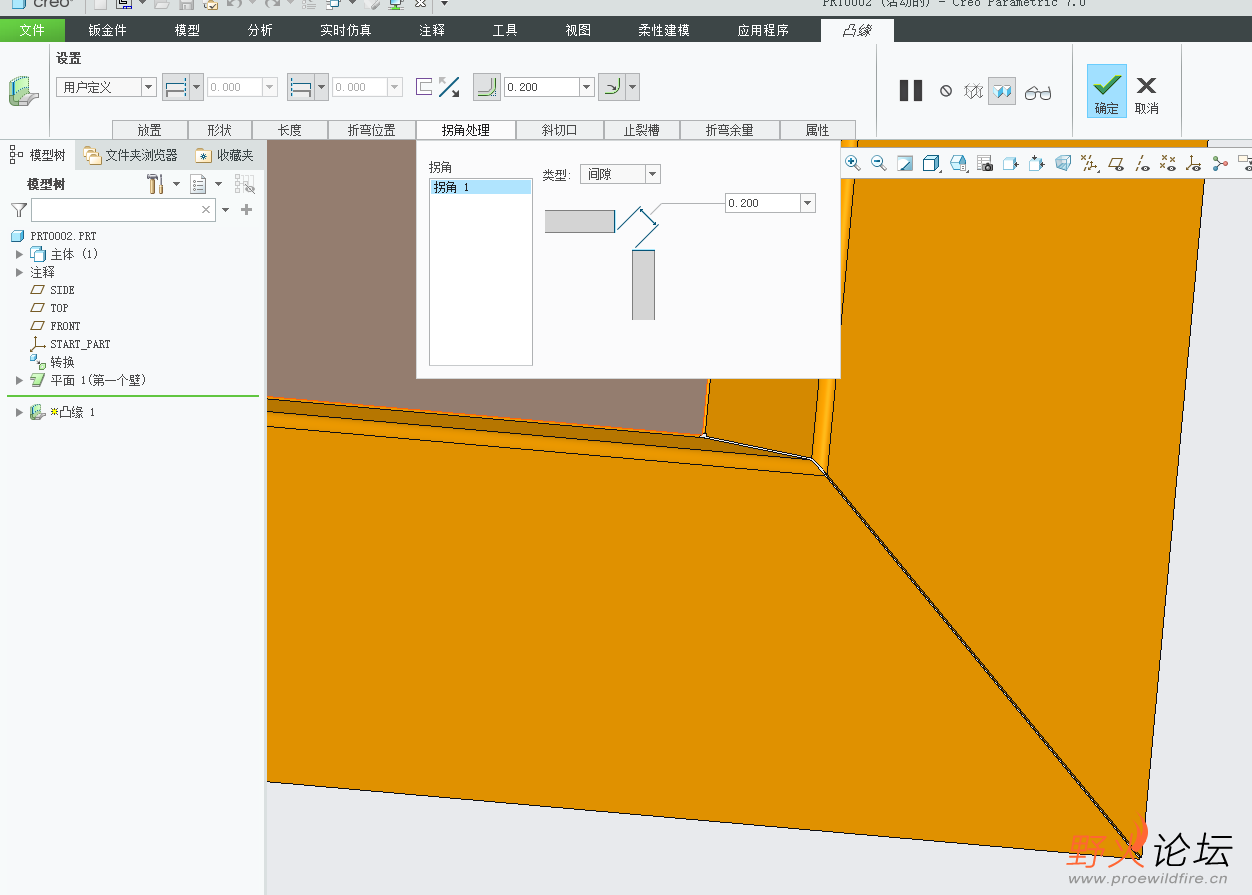Image resolution: width=1252 pixels, height=895 pixels.
Task: Select PRT0002.PRT in model tree
Action: (64, 236)
